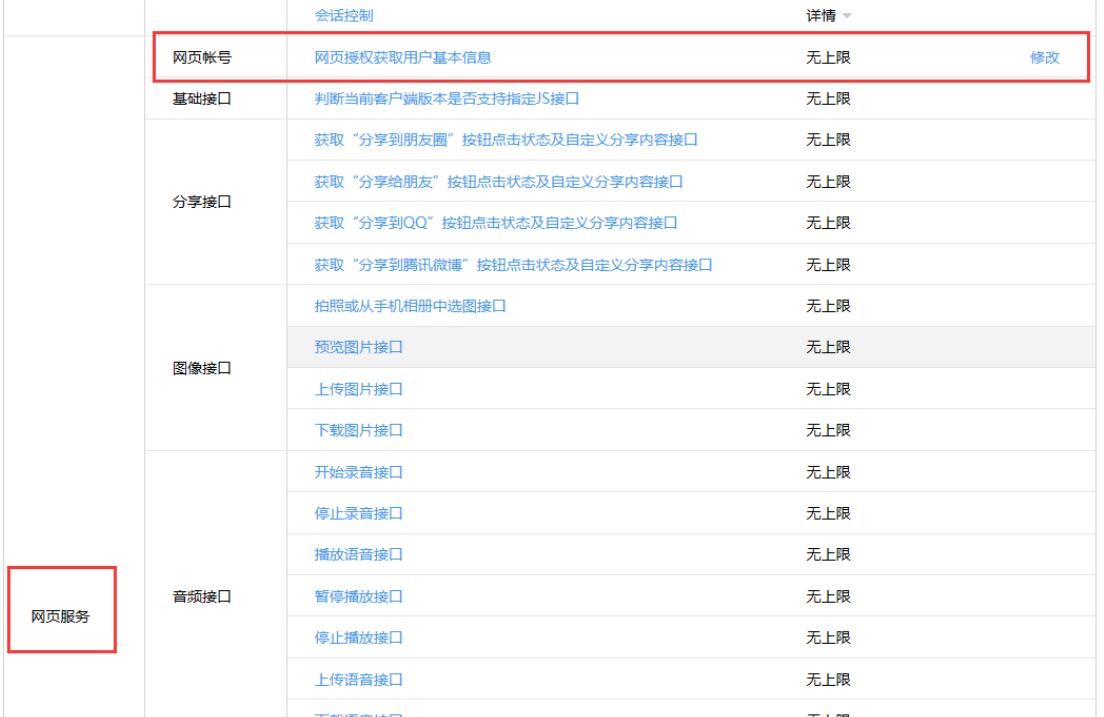1104x717 pixels.
Task: Click 无上限 in the 下载图片接口 row
Action: click(x=828, y=430)
